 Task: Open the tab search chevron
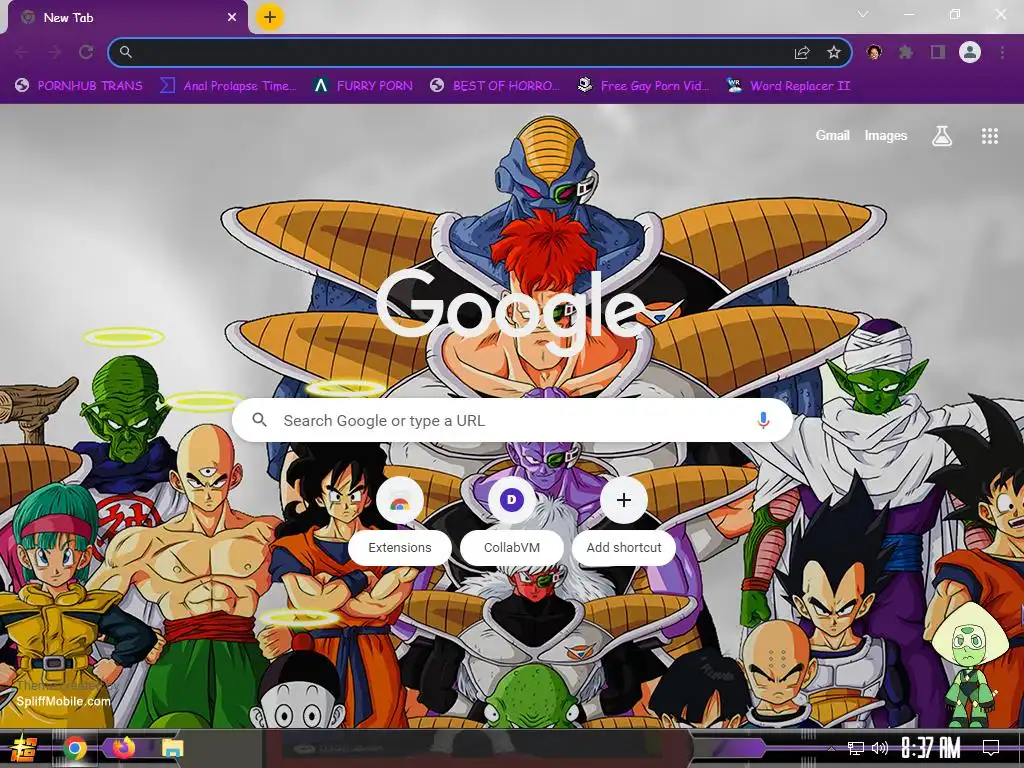[863, 14]
